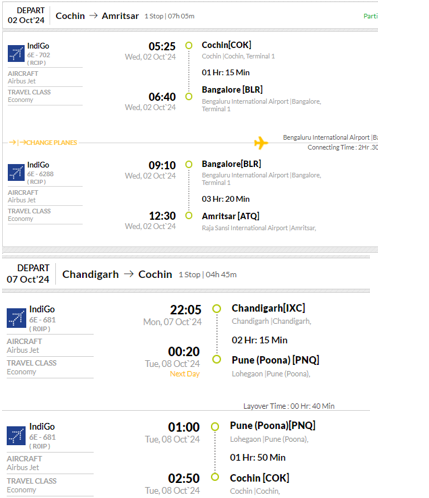
Task: Click the IndiGo logo for flight 6E-702
Action: [16, 53]
